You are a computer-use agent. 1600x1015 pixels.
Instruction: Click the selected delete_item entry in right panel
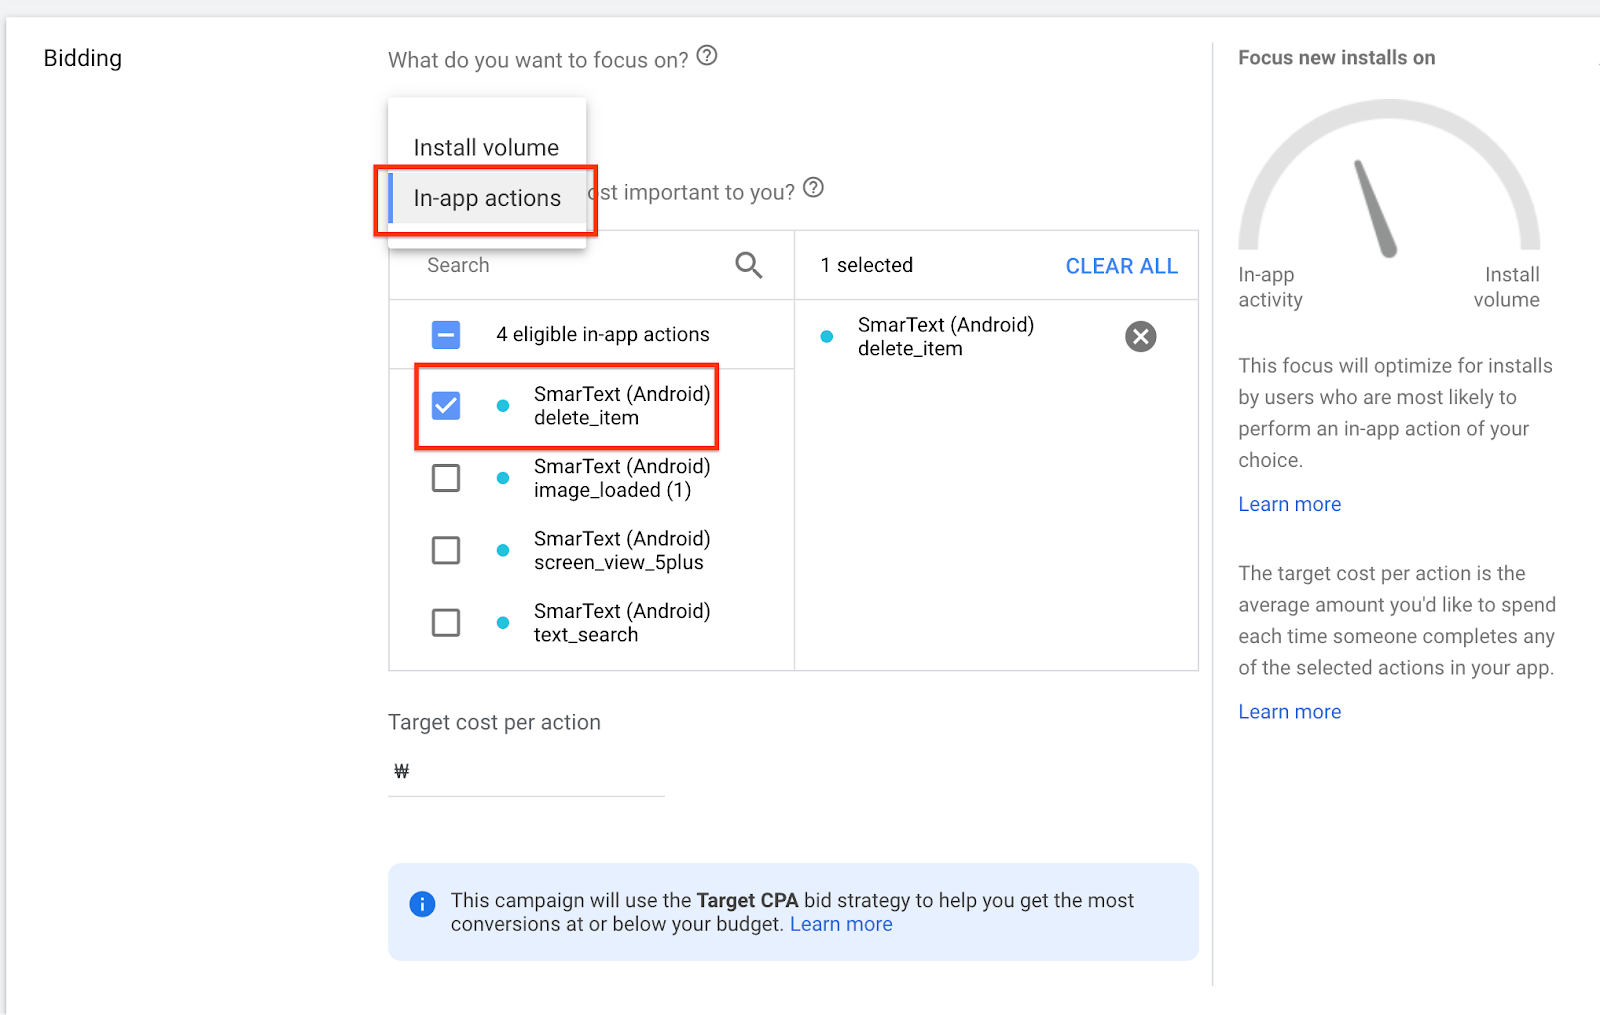coord(945,337)
